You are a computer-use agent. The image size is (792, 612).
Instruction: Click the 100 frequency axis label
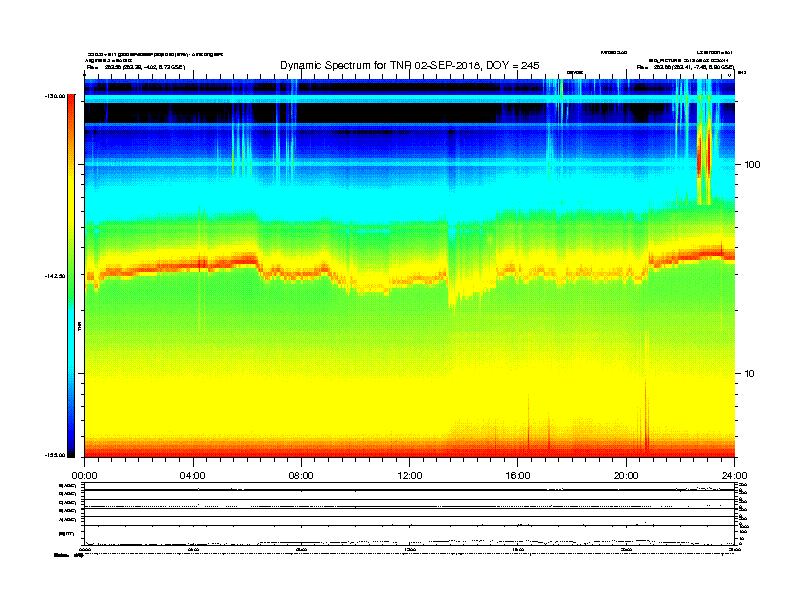point(752,165)
